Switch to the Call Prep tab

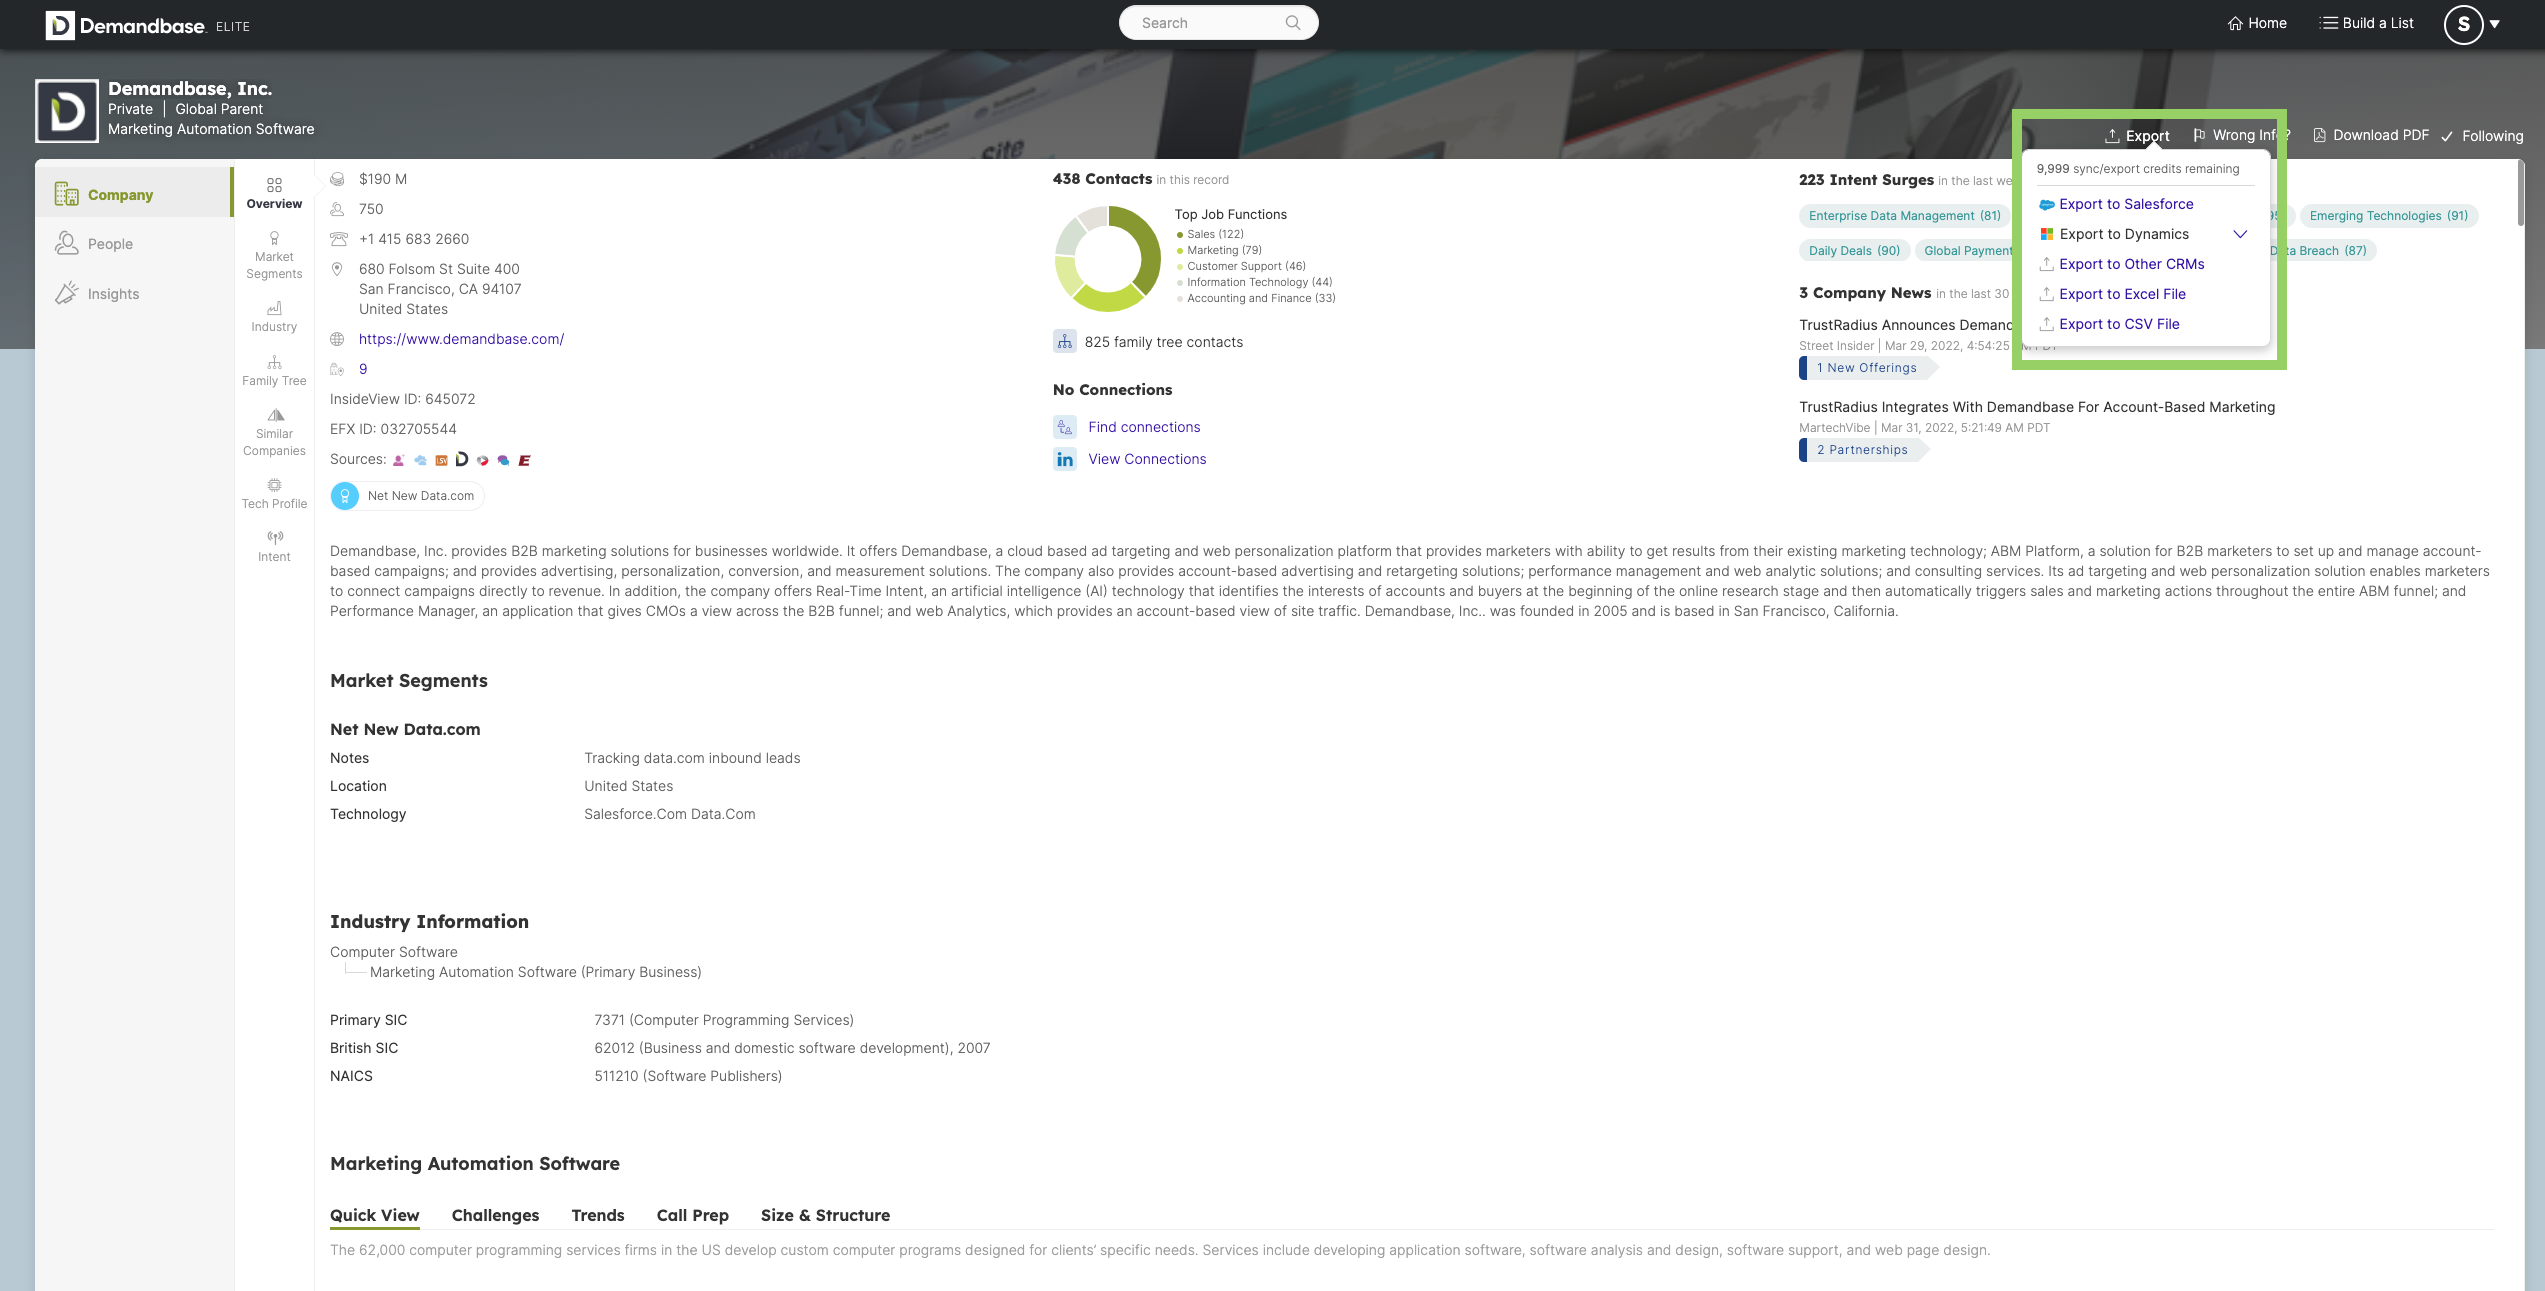point(692,1215)
